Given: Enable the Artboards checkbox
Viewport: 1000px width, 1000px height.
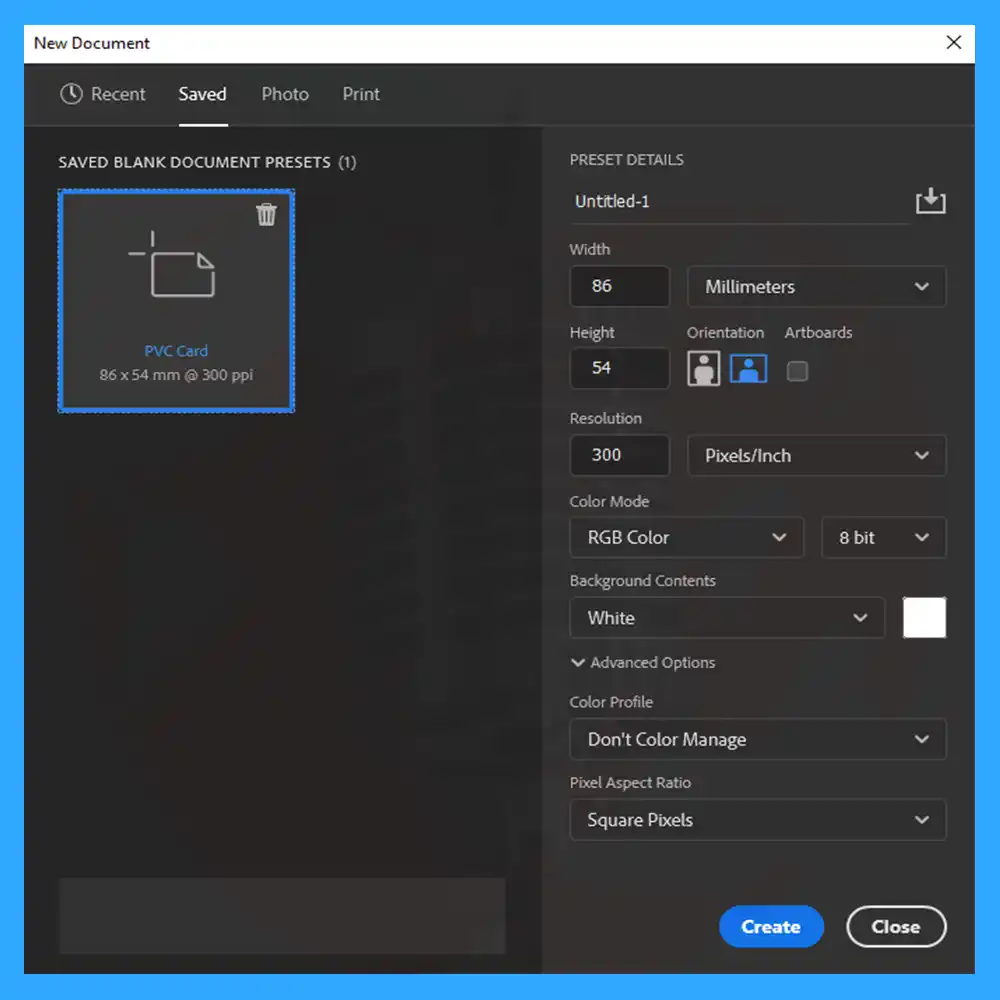Looking at the screenshot, I should point(797,371).
